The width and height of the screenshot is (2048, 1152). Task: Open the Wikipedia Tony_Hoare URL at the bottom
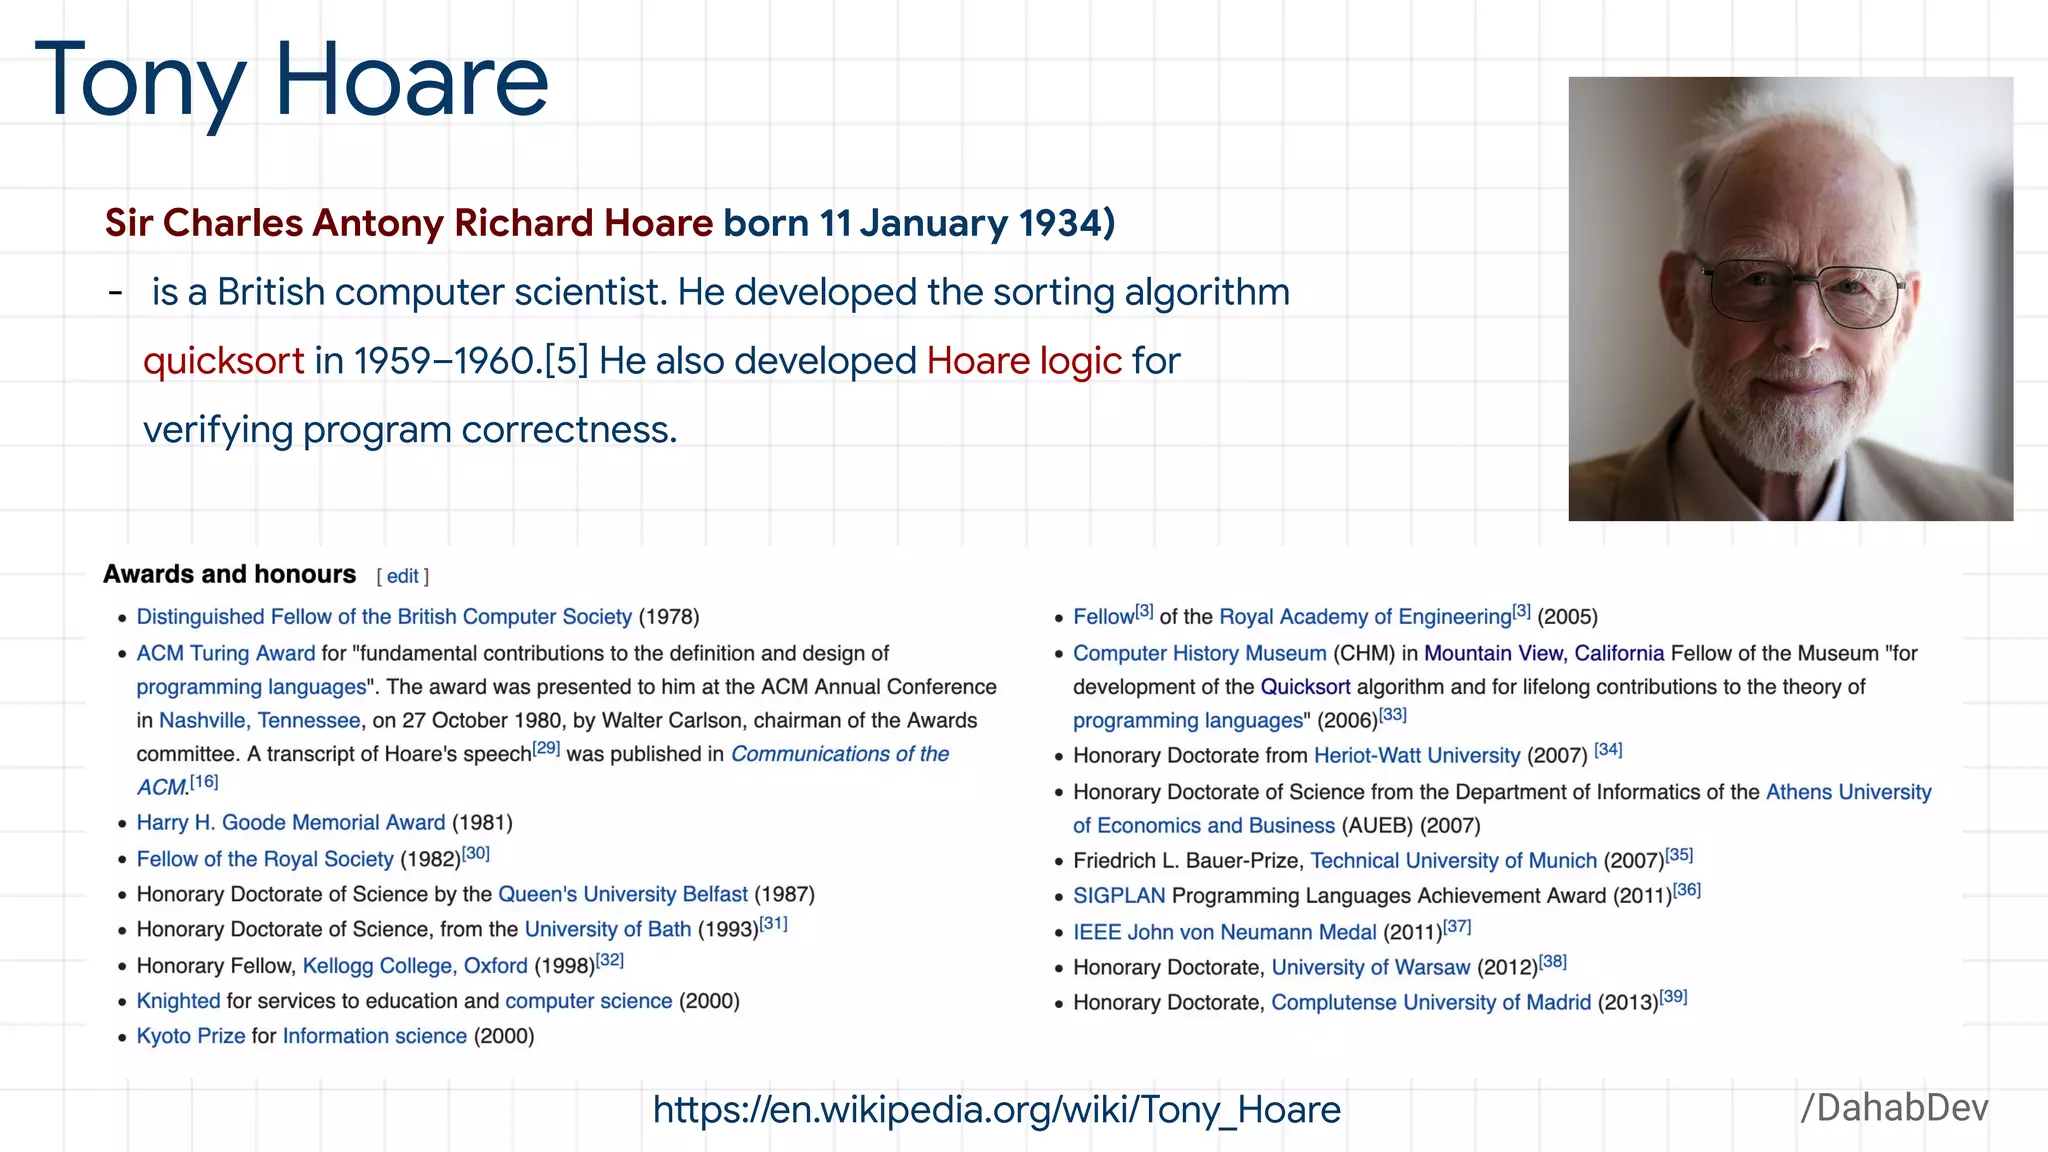coord(996,1110)
